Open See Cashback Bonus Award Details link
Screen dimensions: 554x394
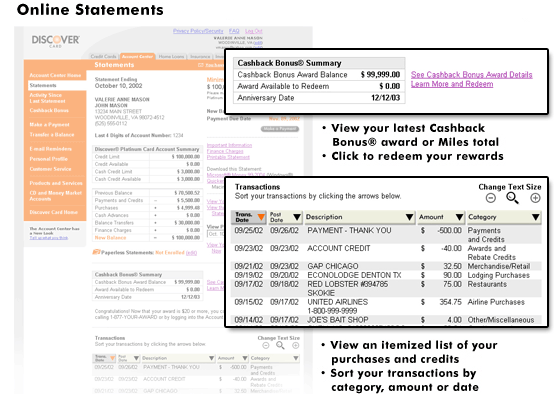471,75
